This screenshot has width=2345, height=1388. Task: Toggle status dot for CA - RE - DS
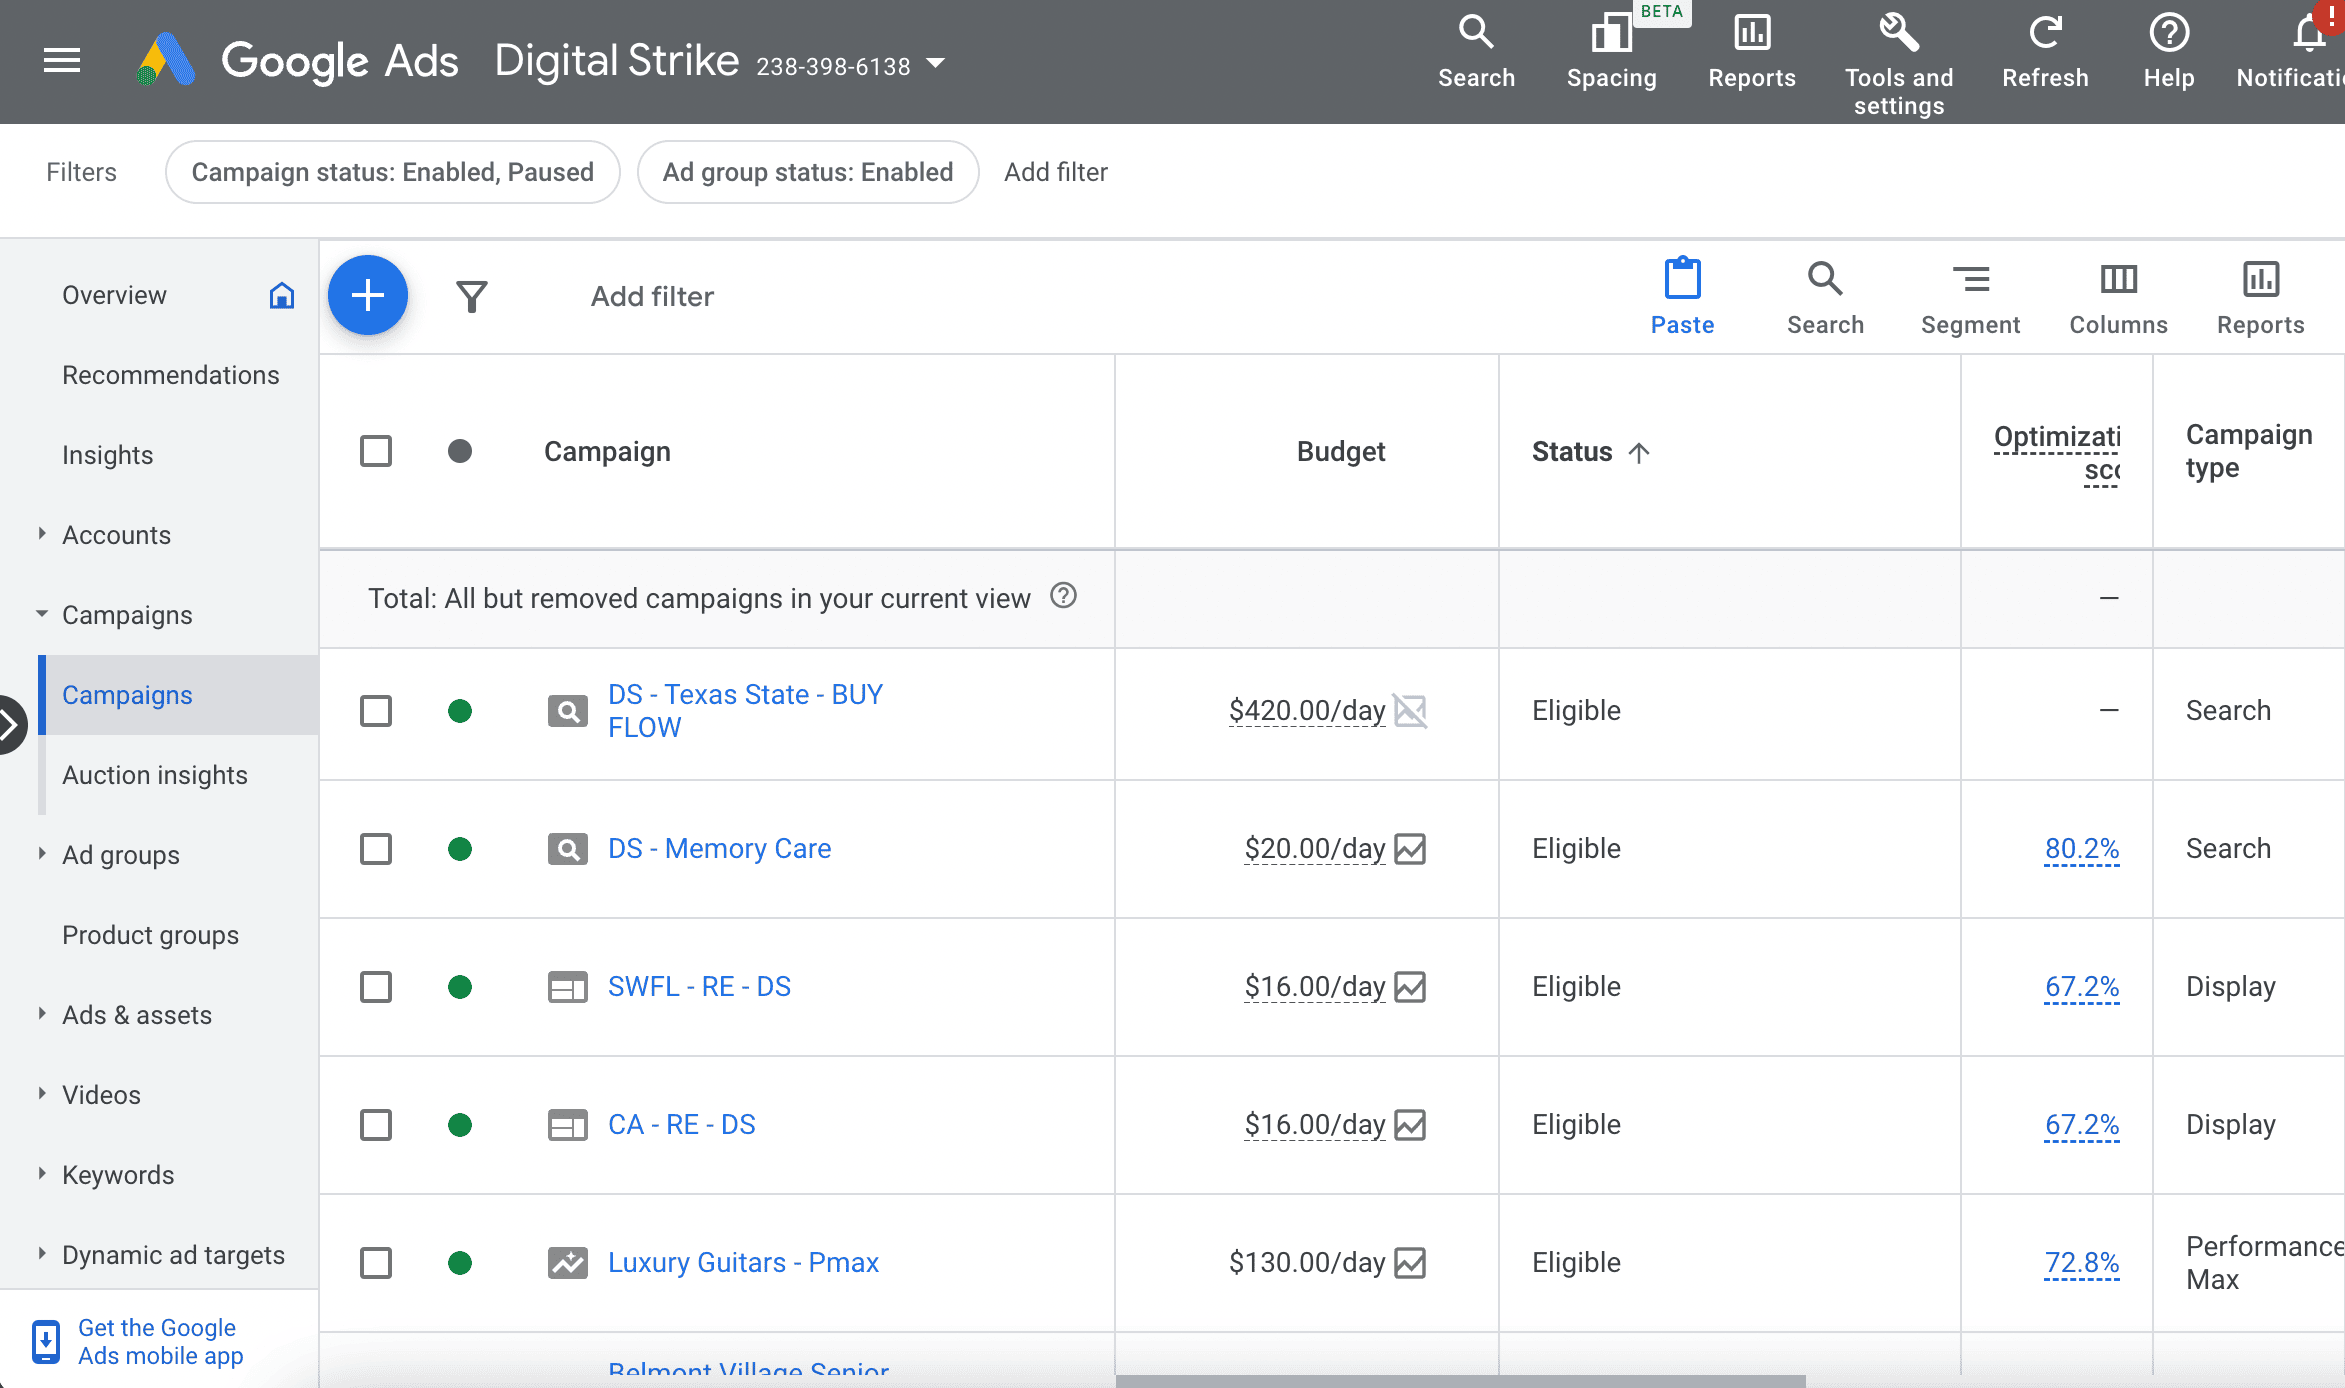(460, 1125)
